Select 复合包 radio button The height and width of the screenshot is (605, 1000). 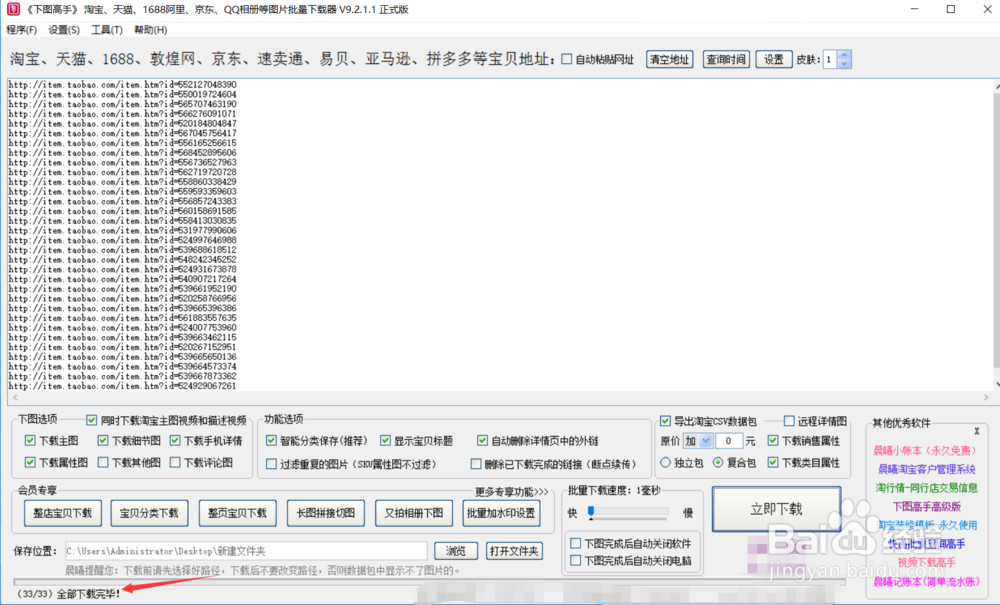tap(718, 462)
